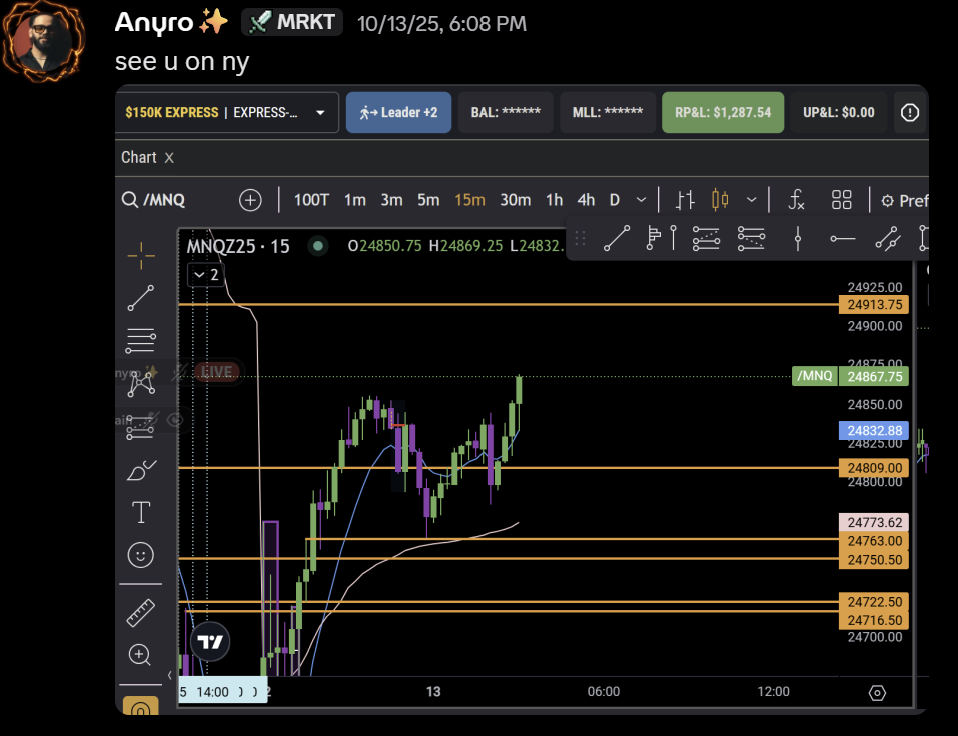Collapse the indicators list via the 2 expander

tap(205, 274)
